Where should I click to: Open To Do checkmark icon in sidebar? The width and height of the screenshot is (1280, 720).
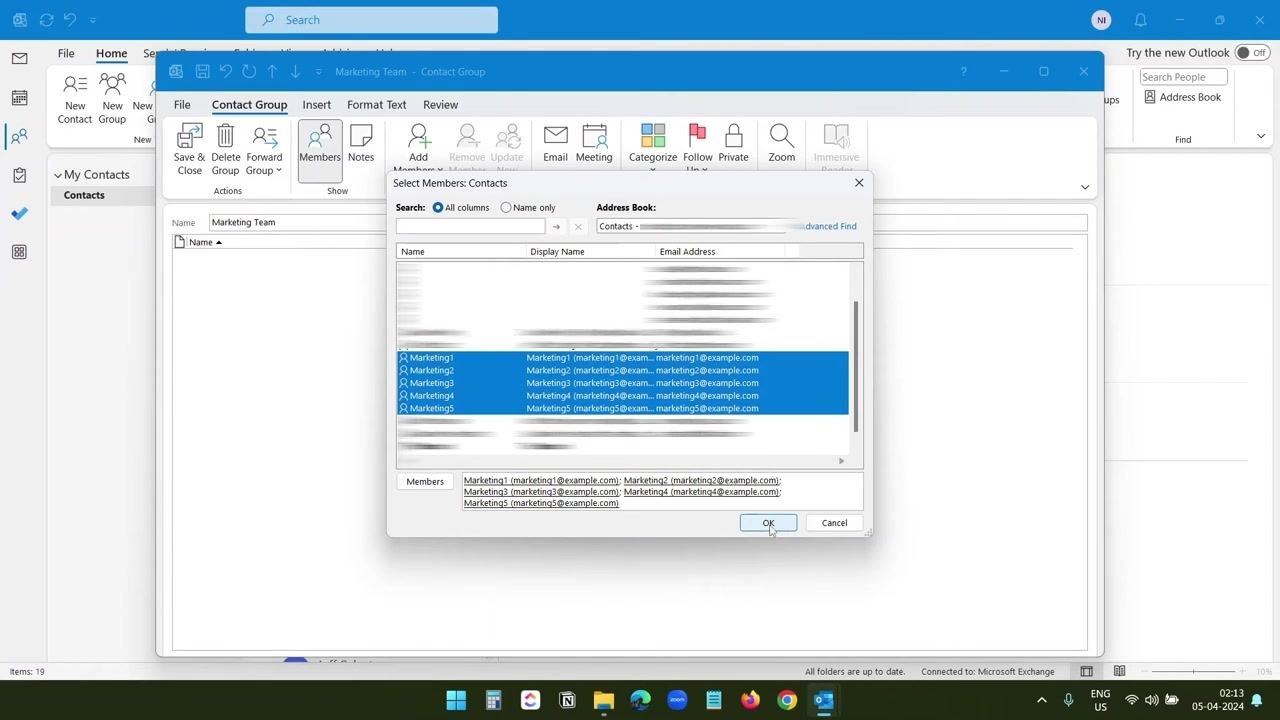point(19,213)
